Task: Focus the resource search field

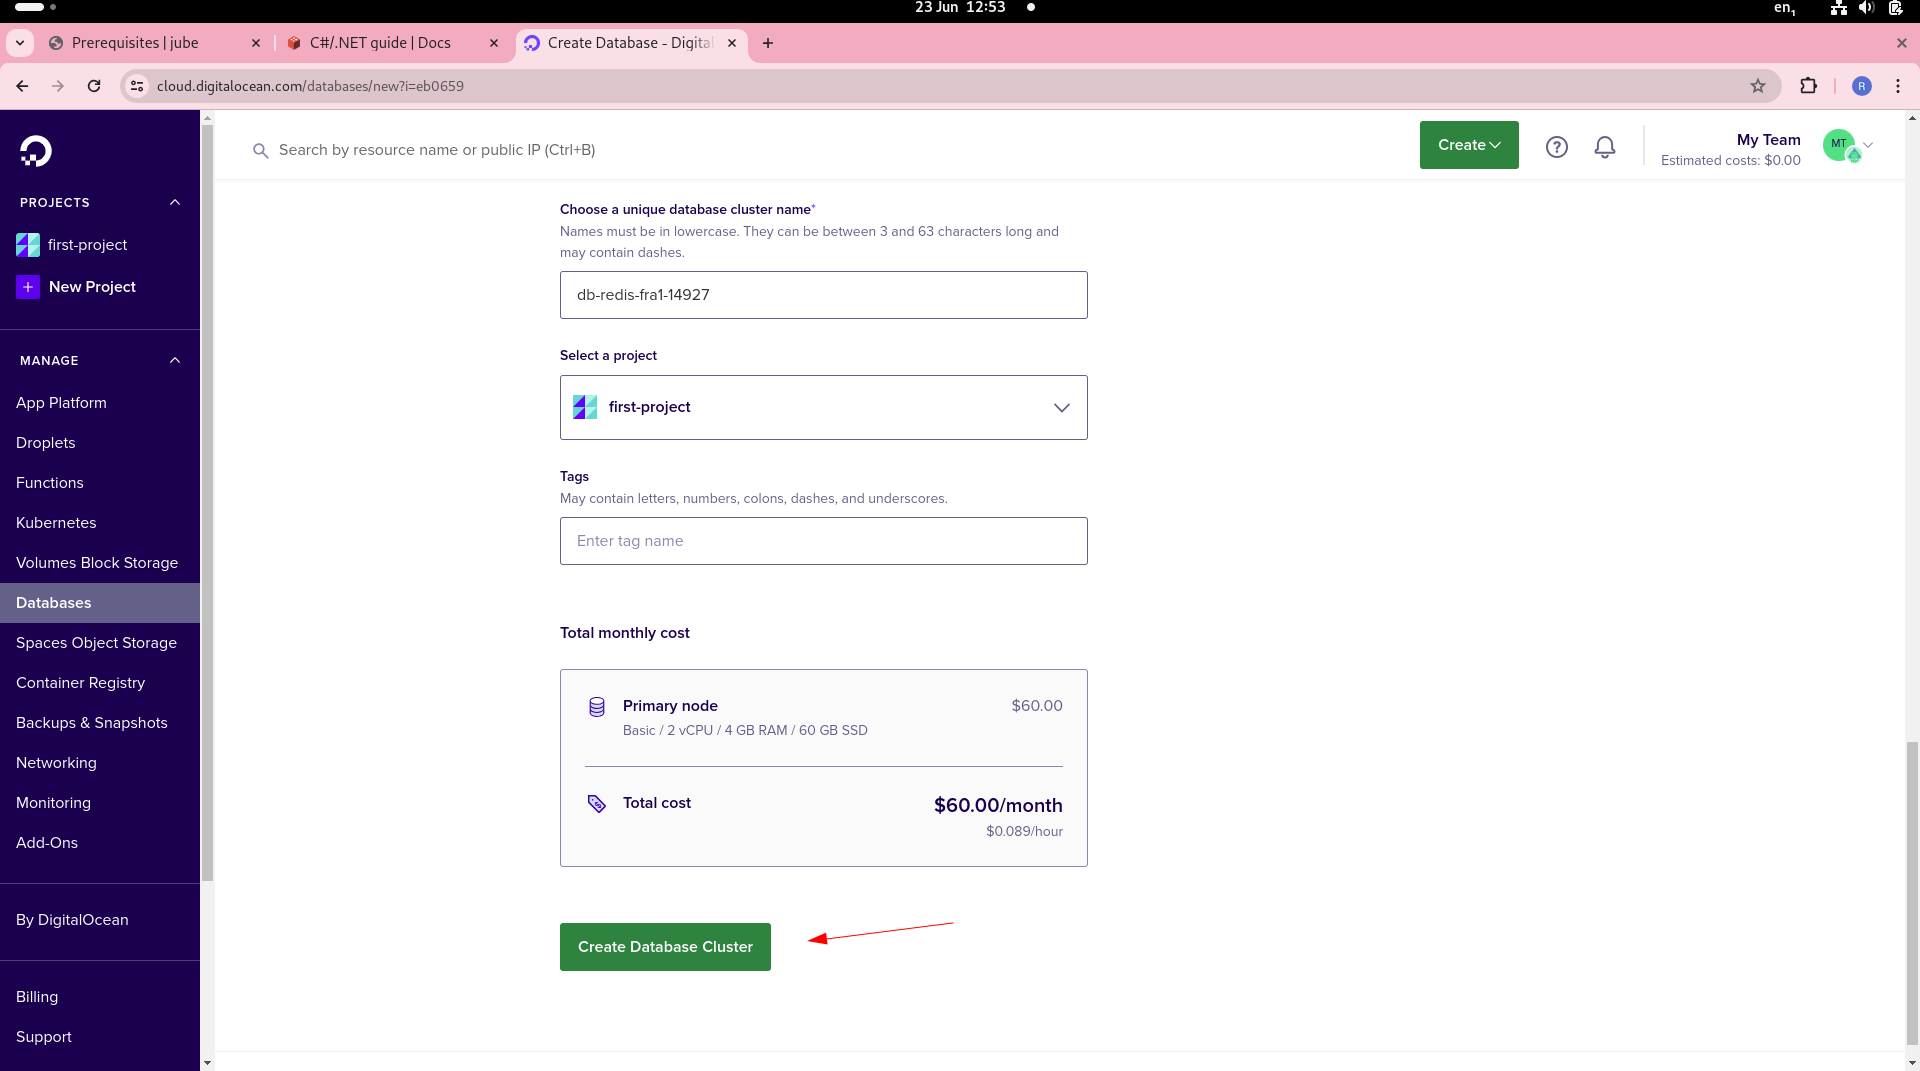Action: (x=437, y=150)
